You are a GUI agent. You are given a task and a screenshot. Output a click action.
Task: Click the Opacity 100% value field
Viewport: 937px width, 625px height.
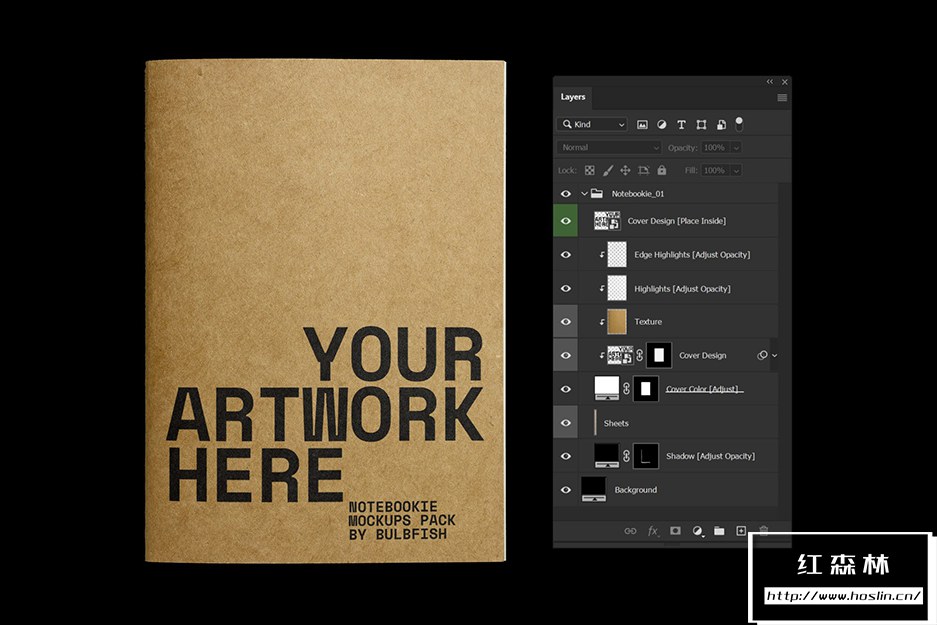point(715,148)
